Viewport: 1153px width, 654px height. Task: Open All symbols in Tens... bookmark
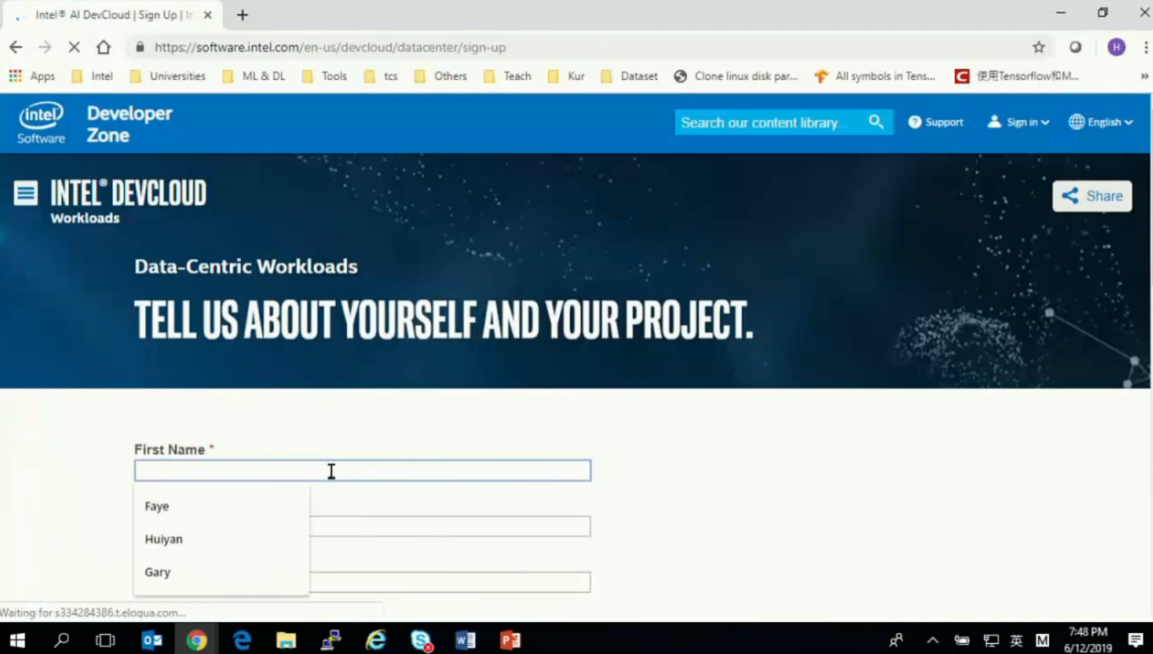pos(875,76)
